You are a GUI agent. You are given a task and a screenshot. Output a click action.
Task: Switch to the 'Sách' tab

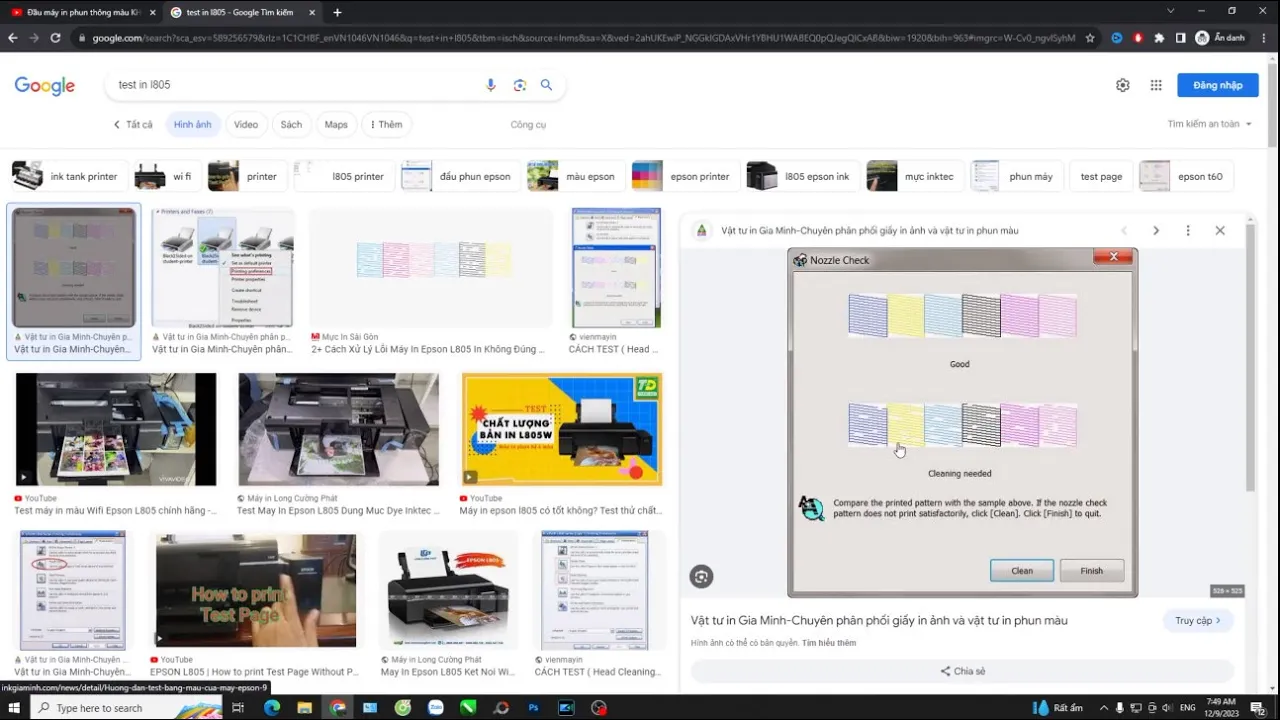pos(291,124)
